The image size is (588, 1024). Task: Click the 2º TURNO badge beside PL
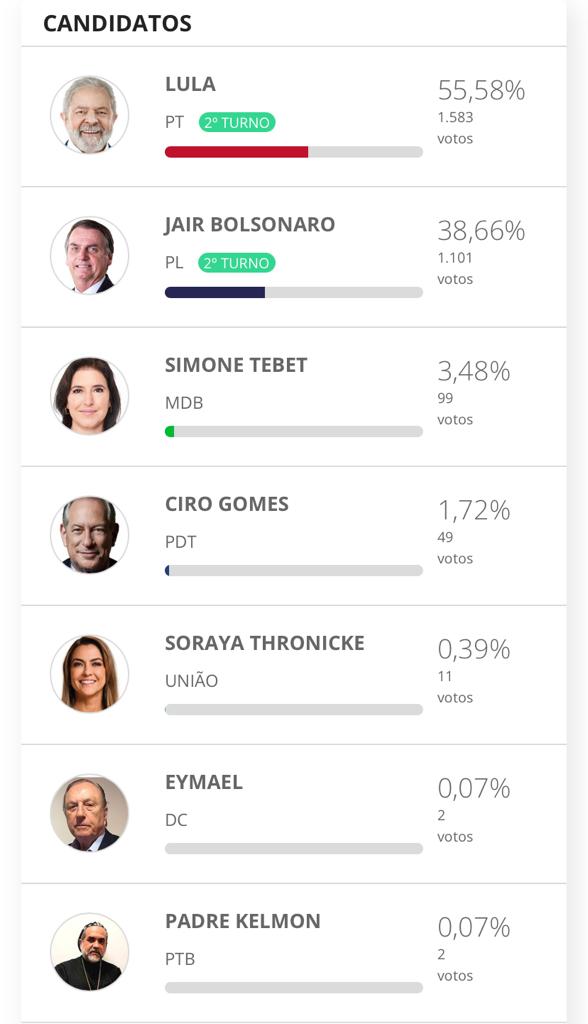(x=237, y=263)
